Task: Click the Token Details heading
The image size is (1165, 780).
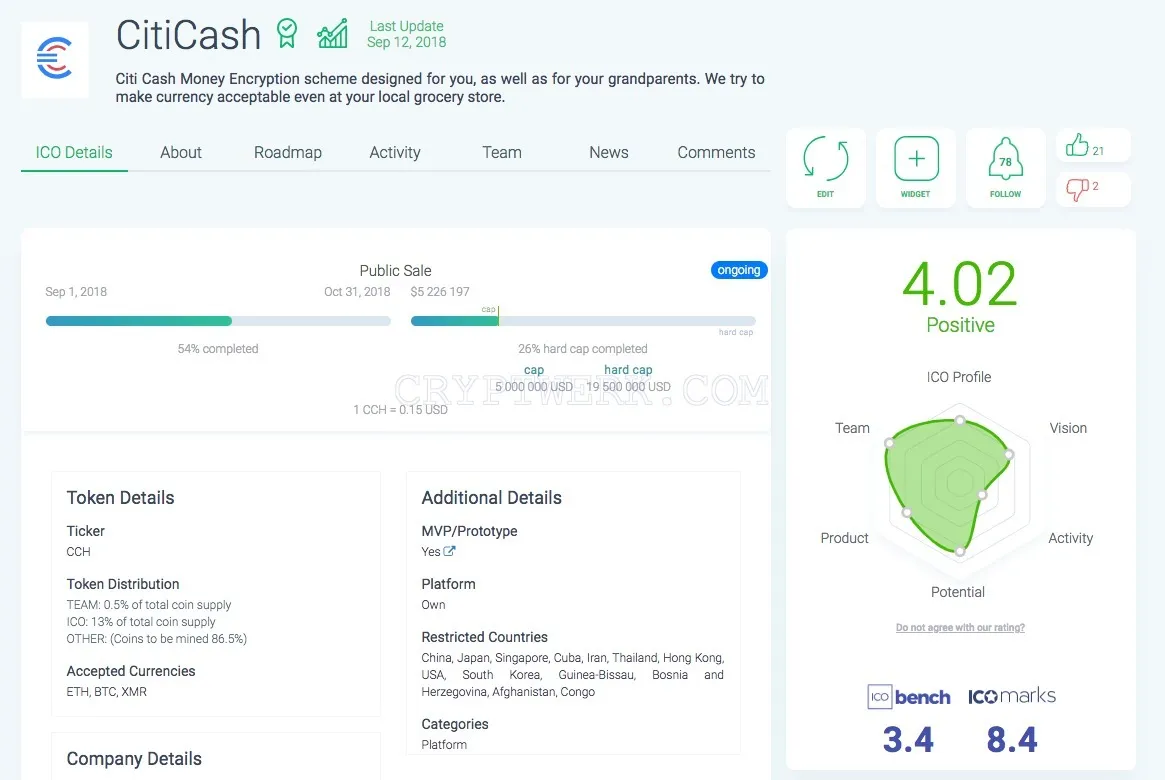Action: [120, 498]
